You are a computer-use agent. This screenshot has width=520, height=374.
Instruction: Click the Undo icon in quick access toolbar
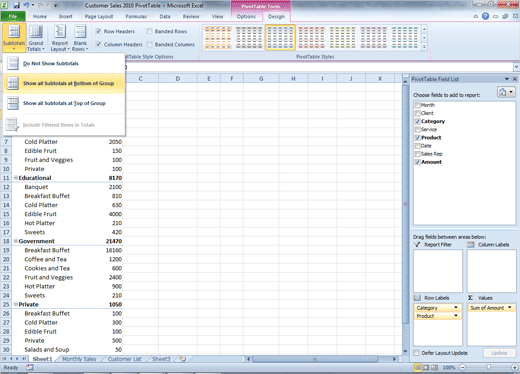(x=26, y=5)
